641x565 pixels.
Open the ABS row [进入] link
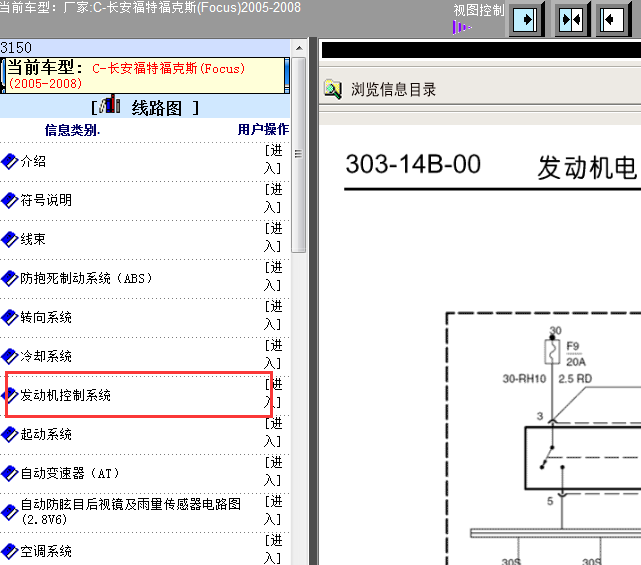point(273,276)
